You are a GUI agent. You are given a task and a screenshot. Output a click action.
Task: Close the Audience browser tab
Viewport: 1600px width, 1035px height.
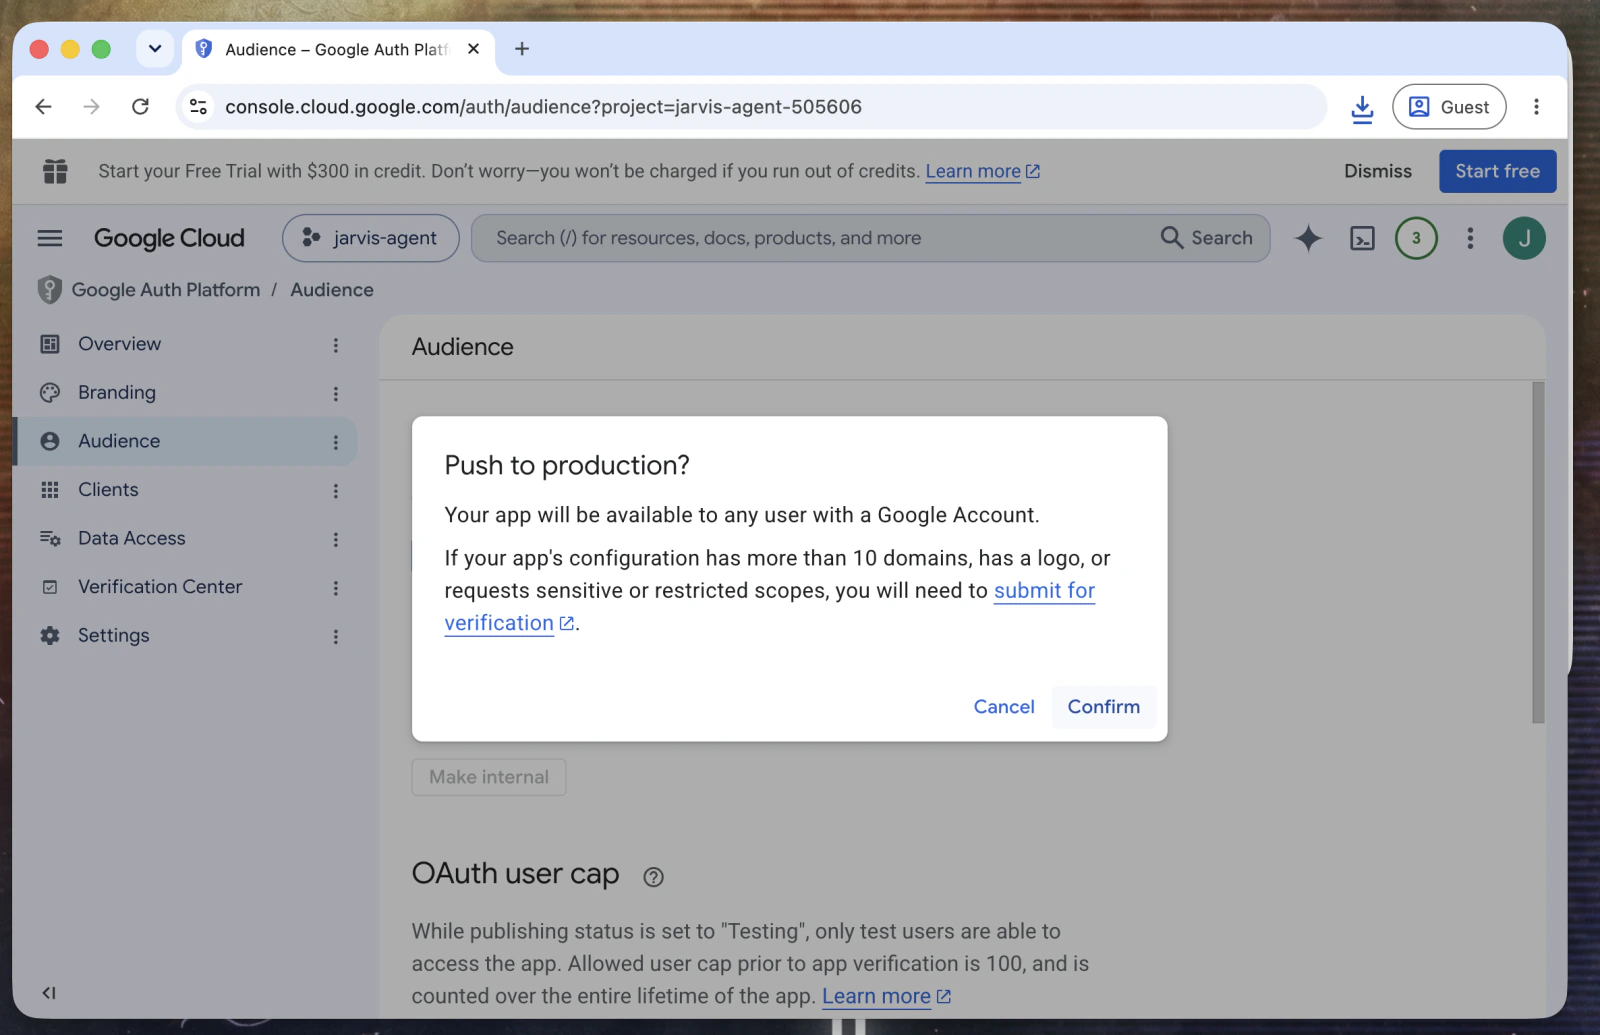(473, 49)
